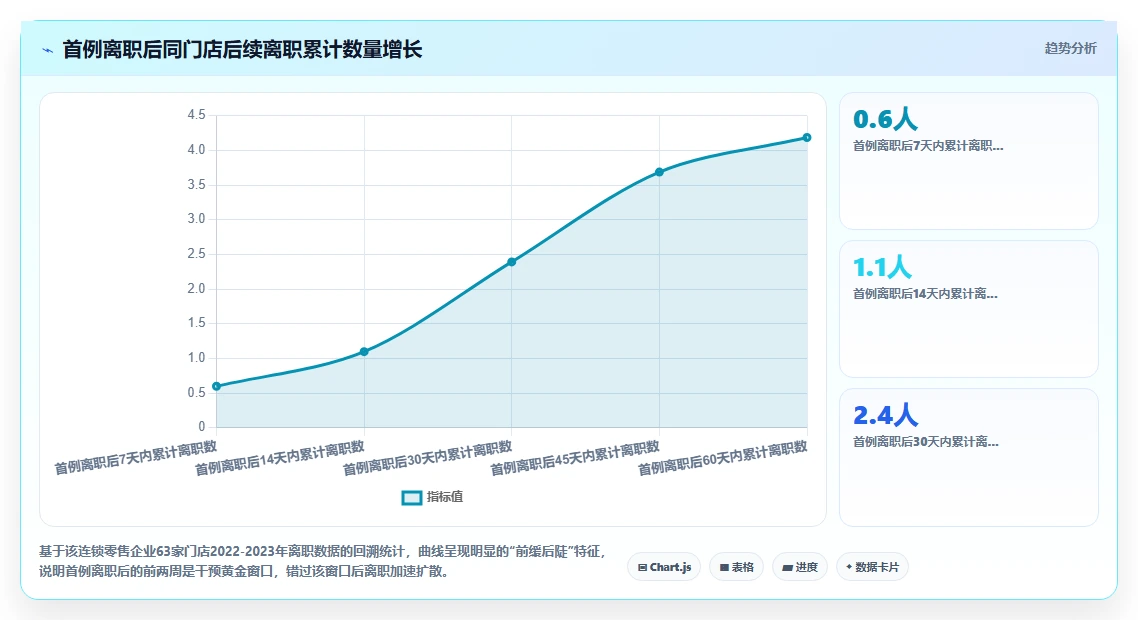Select the 趋势分析 label in header

[1070, 49]
